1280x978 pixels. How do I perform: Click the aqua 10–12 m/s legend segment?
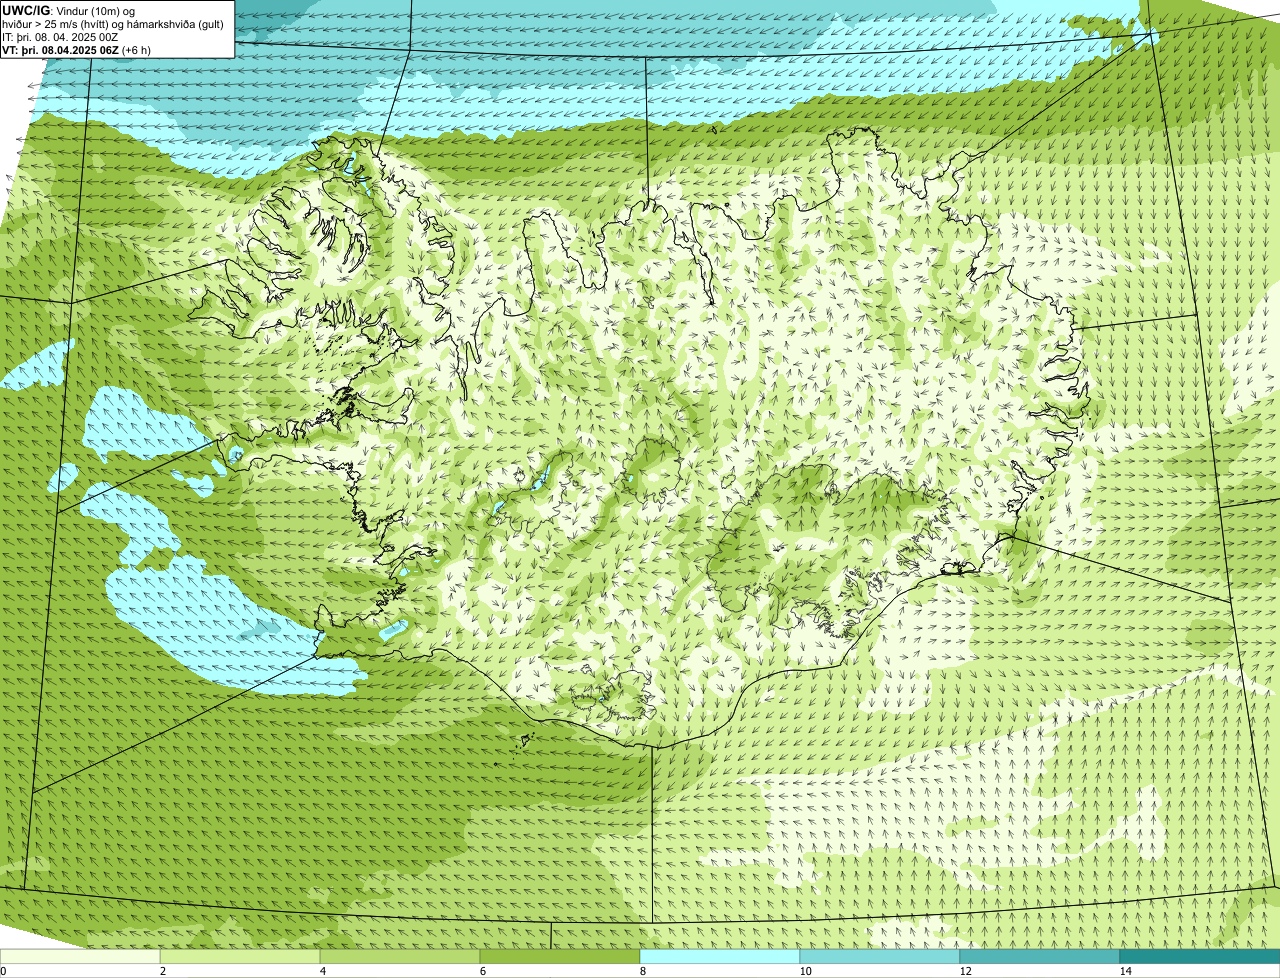(x=880, y=956)
